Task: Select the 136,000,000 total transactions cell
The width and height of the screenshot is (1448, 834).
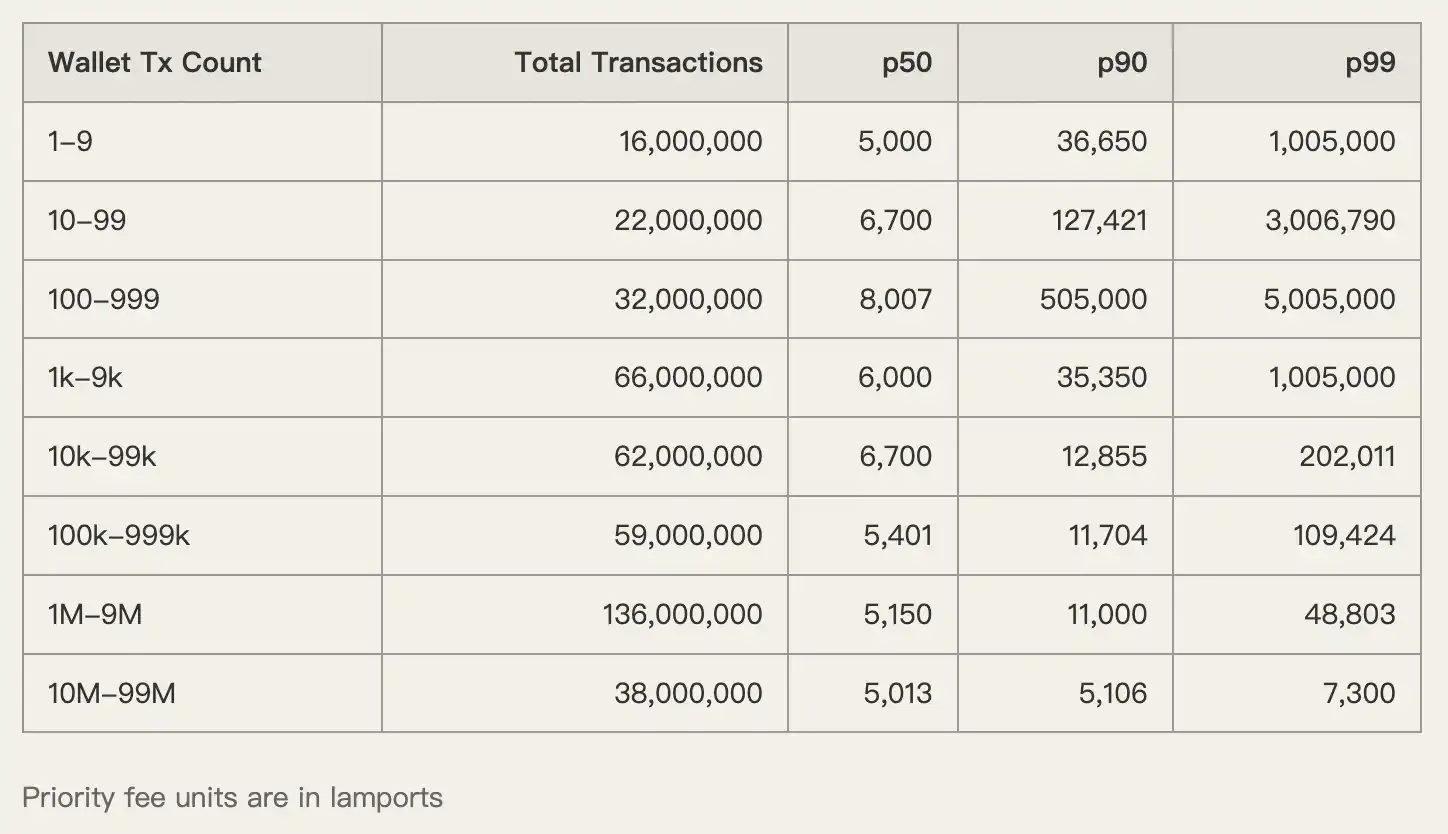Action: [682, 614]
